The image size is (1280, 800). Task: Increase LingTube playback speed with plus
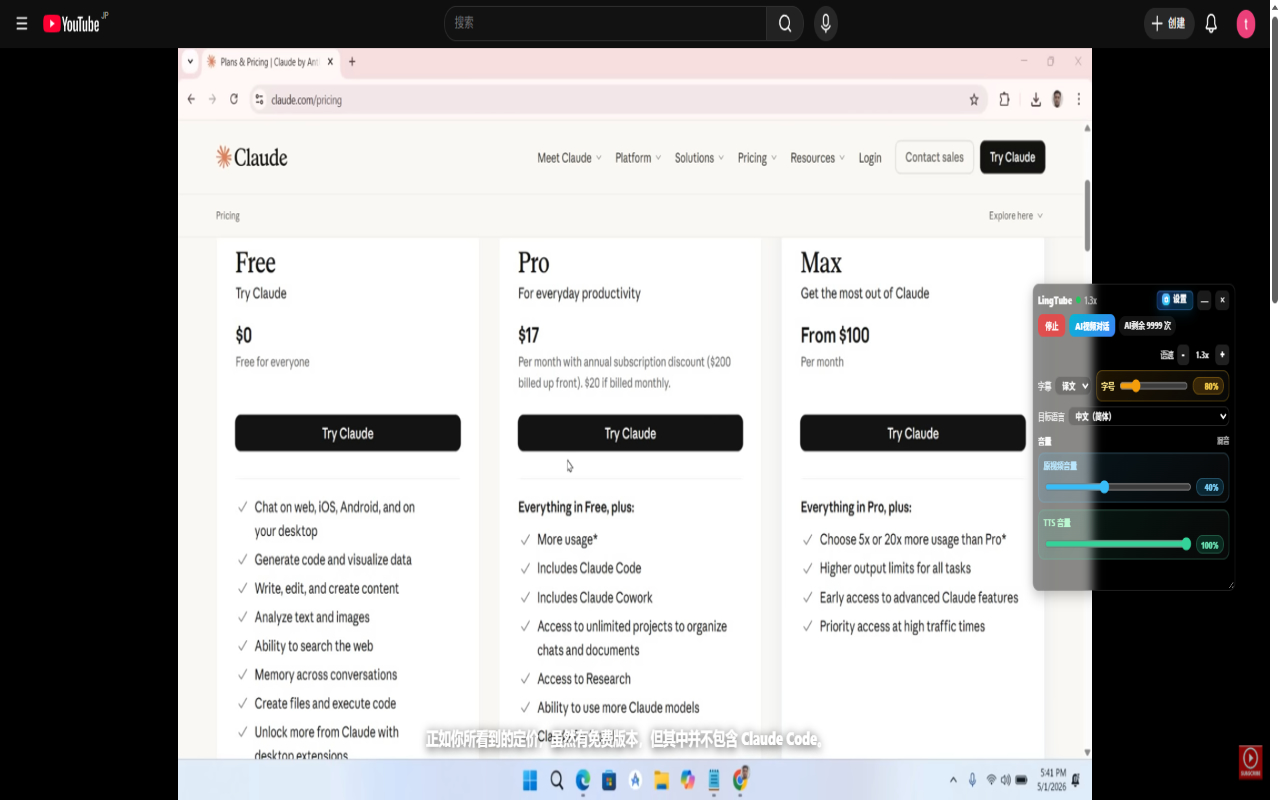1222,355
